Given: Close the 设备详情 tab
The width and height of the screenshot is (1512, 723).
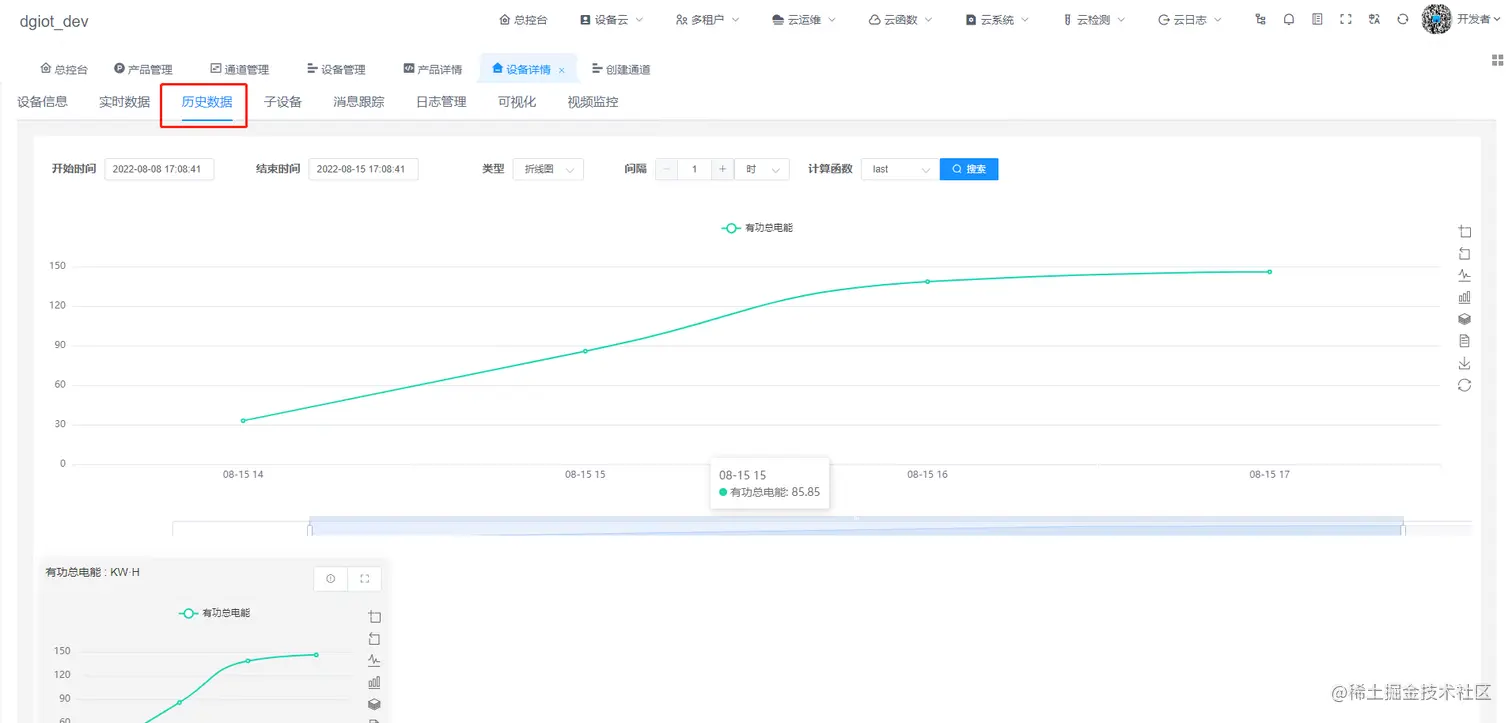Looking at the screenshot, I should click(562, 70).
